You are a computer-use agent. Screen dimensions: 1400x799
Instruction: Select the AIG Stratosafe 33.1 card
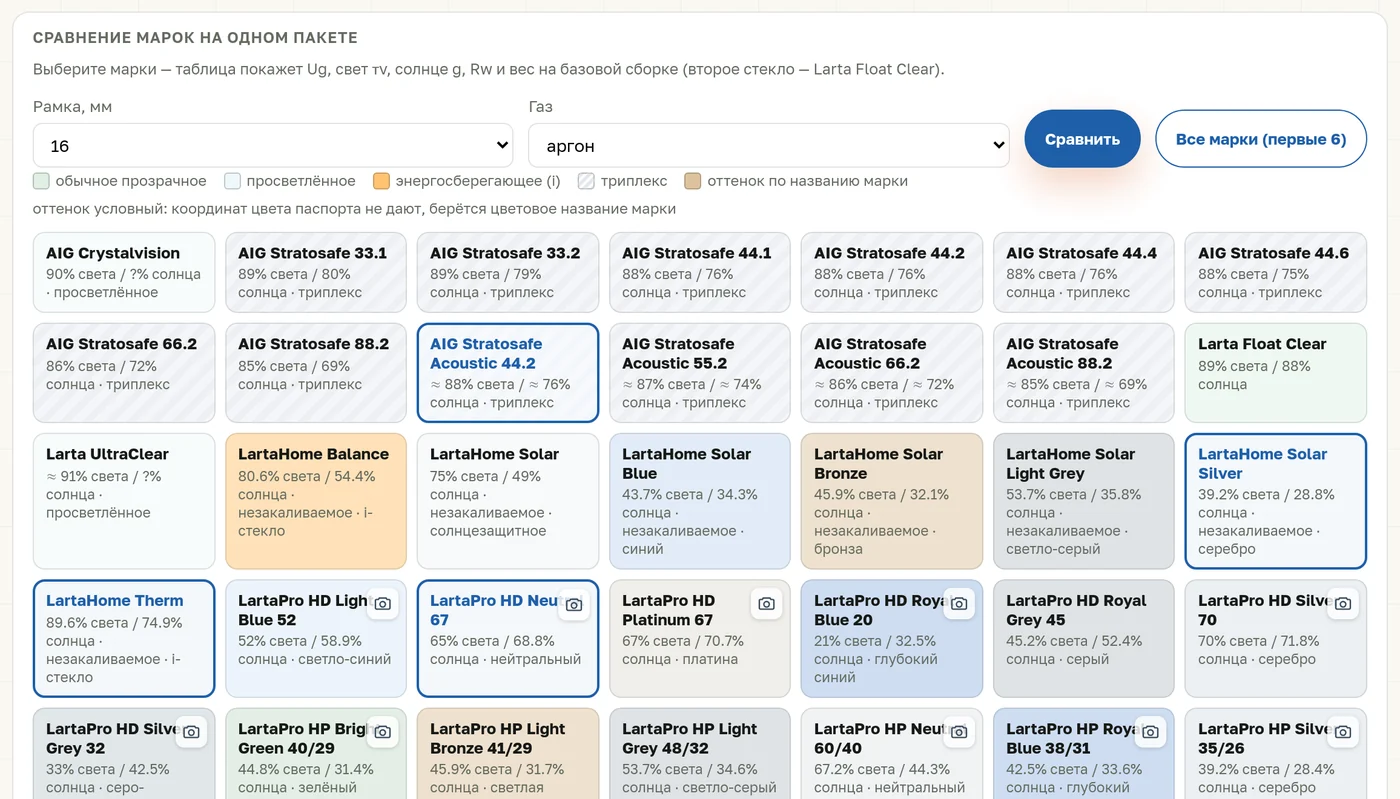point(316,273)
